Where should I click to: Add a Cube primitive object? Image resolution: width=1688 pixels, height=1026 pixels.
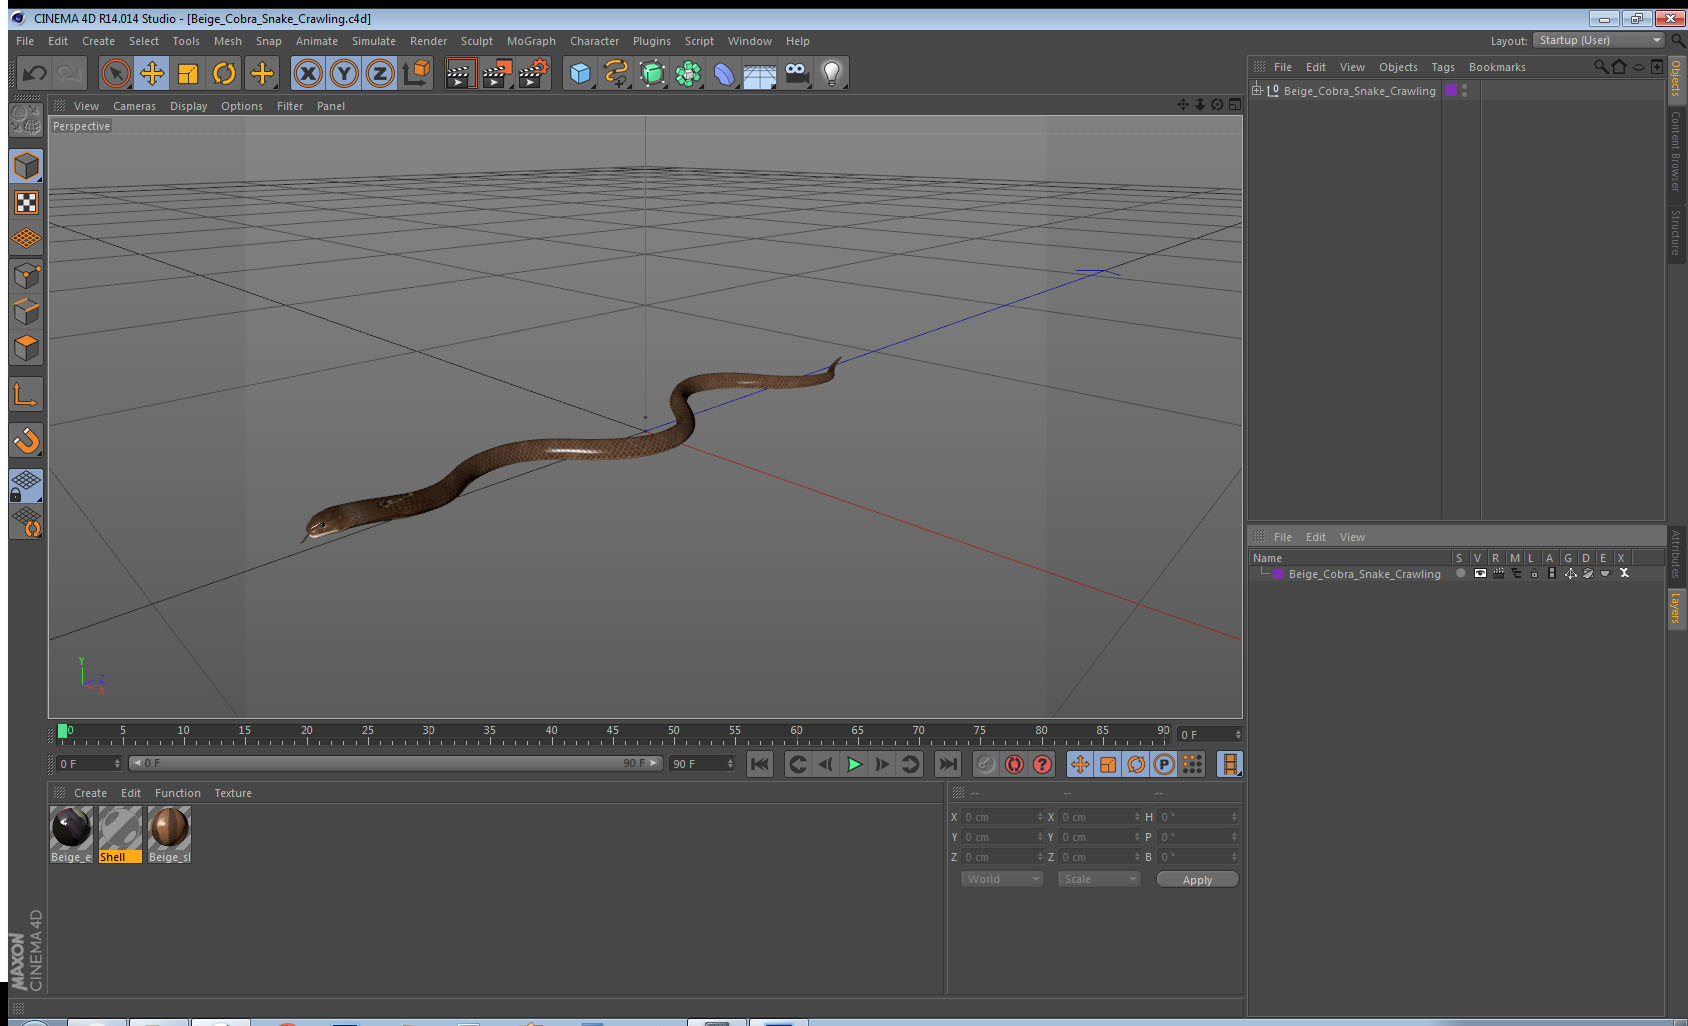coord(580,73)
